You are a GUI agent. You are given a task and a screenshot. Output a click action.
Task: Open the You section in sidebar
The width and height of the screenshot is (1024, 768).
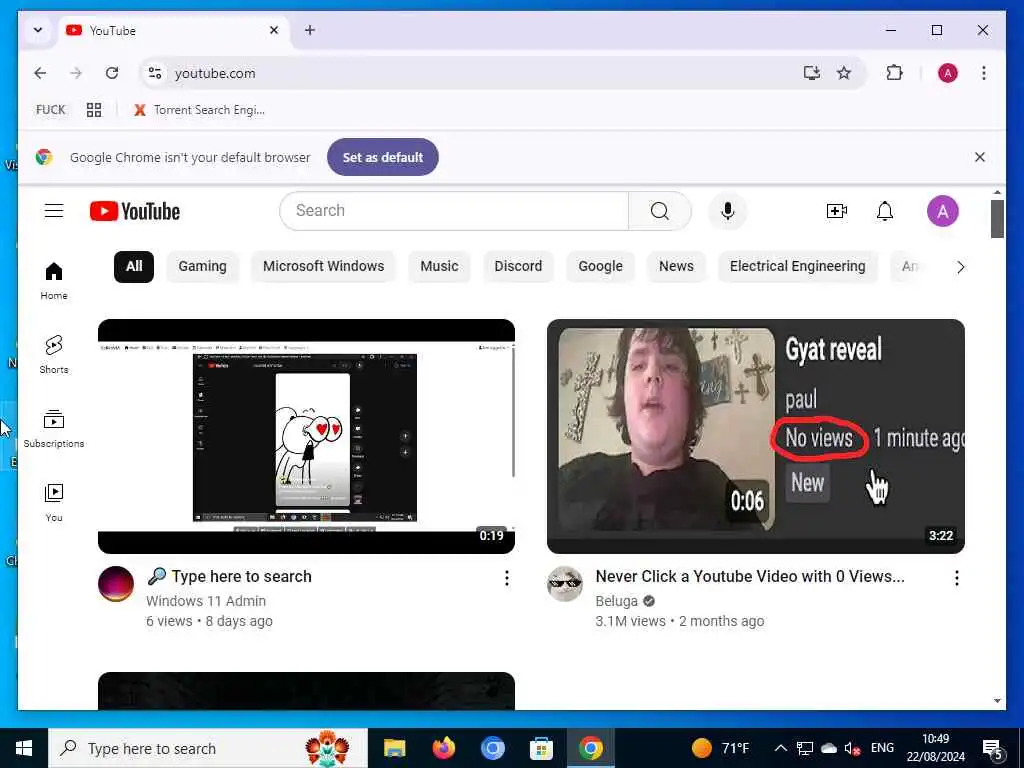click(x=54, y=502)
